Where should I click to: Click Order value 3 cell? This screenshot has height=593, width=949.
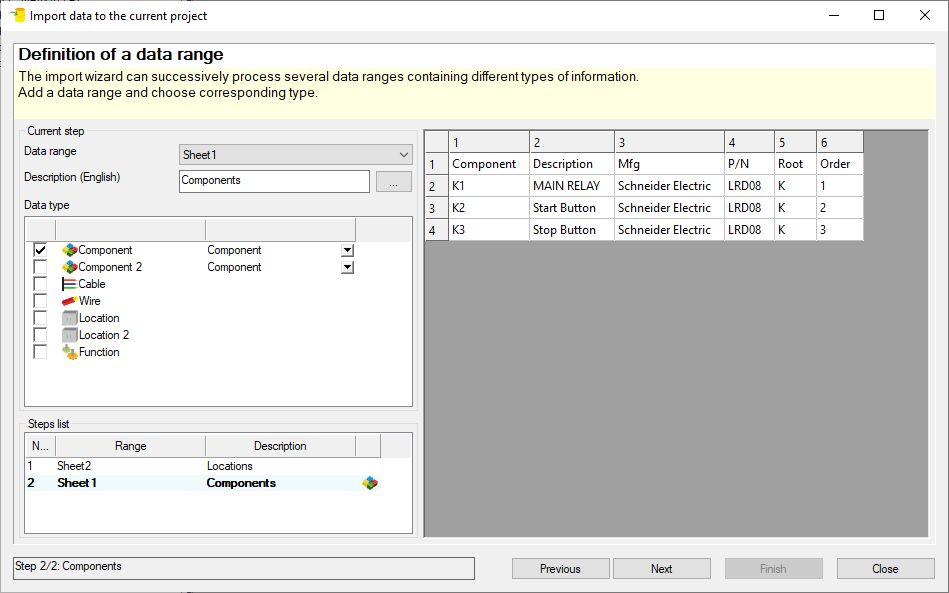point(840,230)
